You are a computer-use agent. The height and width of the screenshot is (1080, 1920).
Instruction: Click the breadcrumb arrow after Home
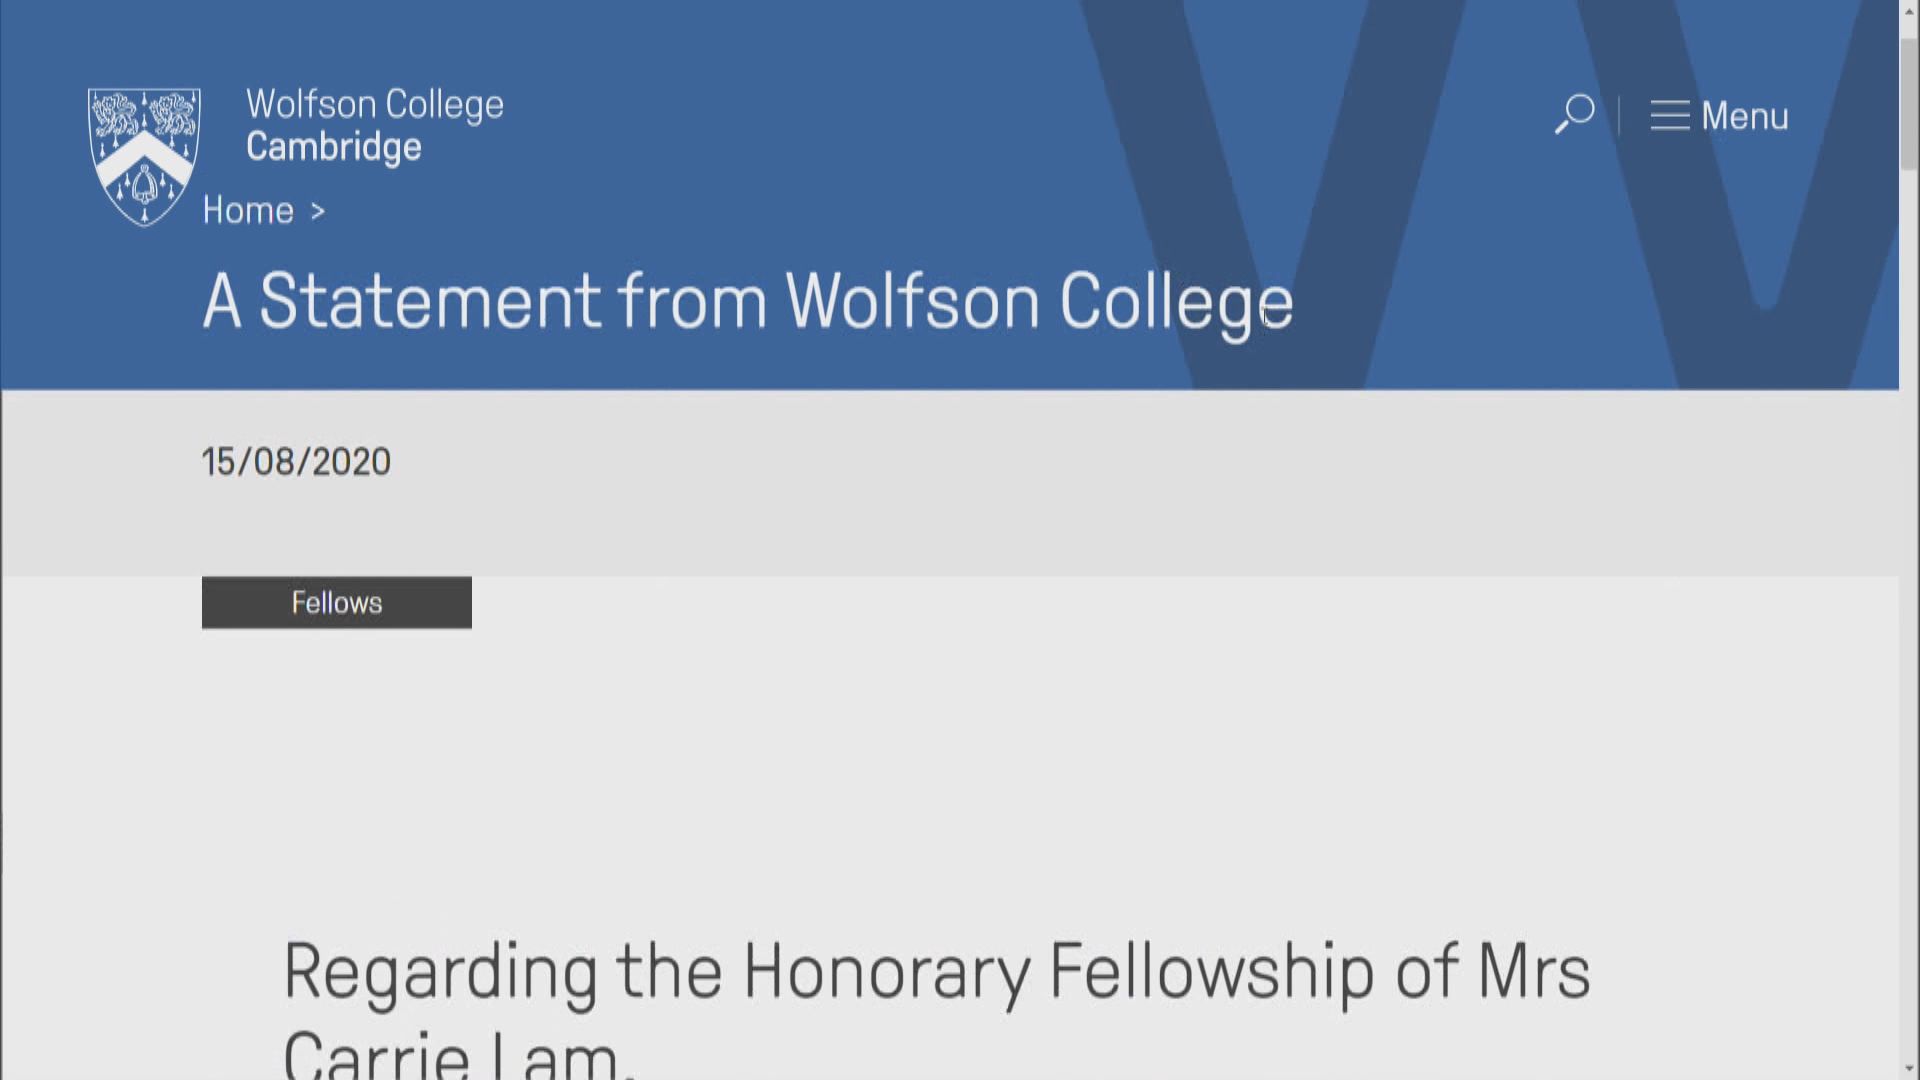coord(317,212)
